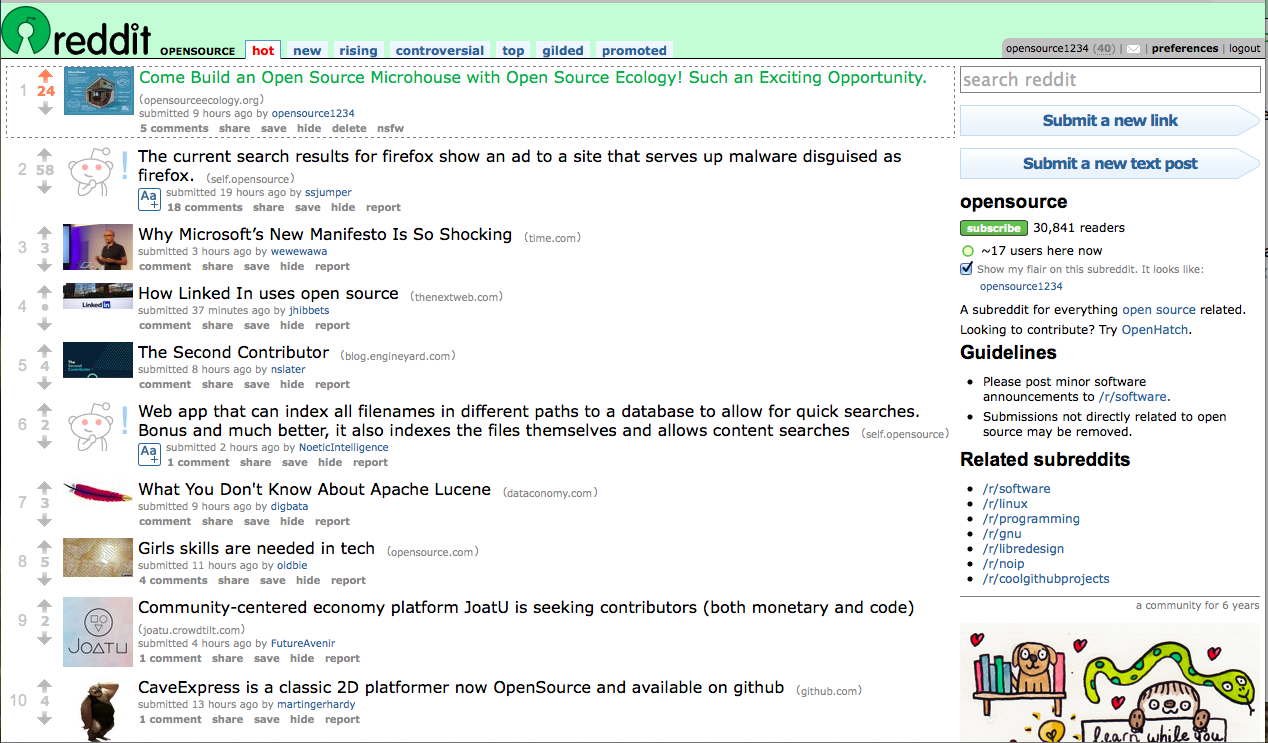Downvote the Open Source Microhouse post
1268x743 pixels.
(45, 108)
